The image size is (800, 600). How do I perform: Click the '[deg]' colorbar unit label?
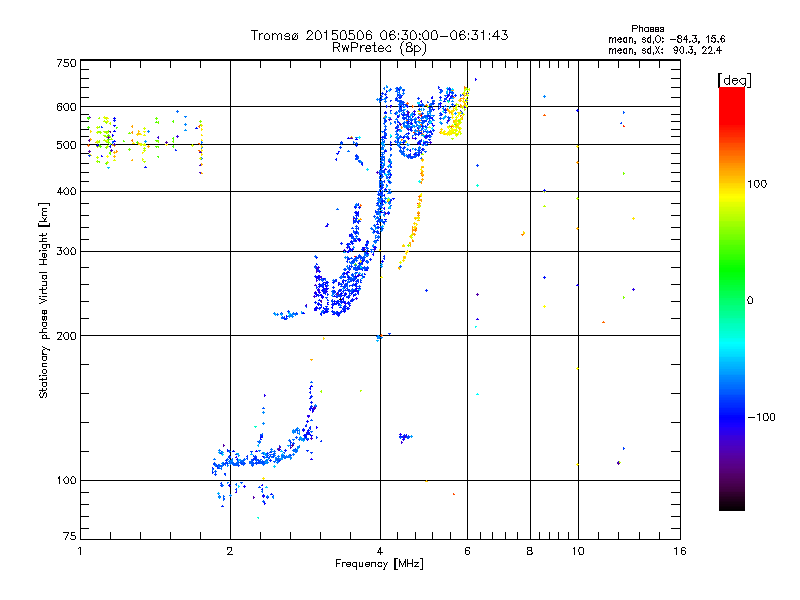734,80
